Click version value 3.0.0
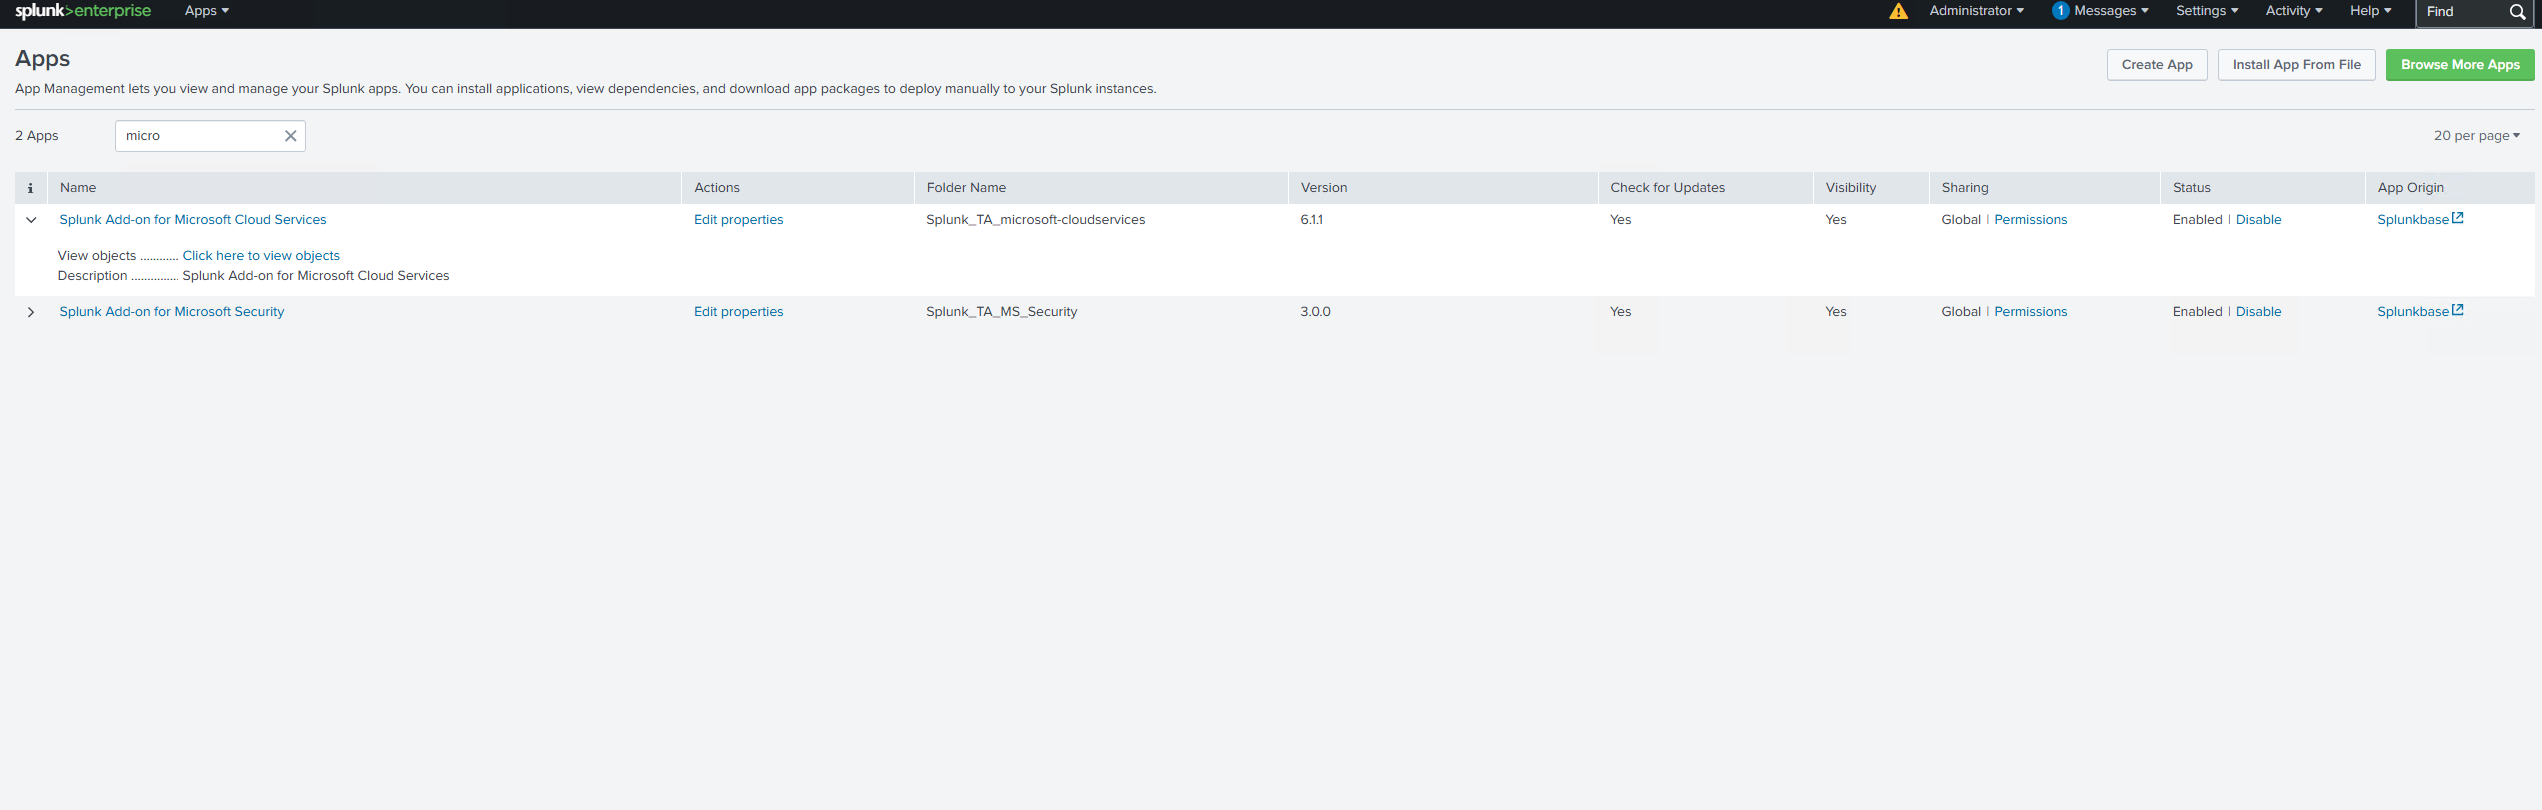Image resolution: width=2542 pixels, height=810 pixels. coord(1315,312)
